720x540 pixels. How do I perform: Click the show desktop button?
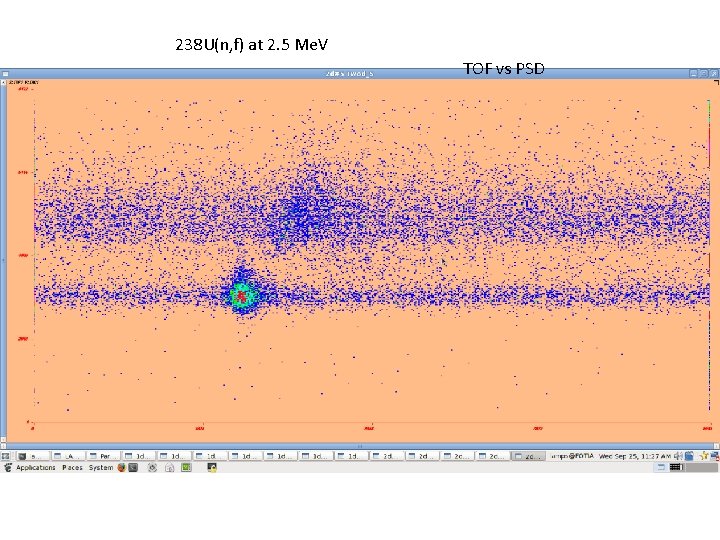pyautogui.click(x=5, y=456)
